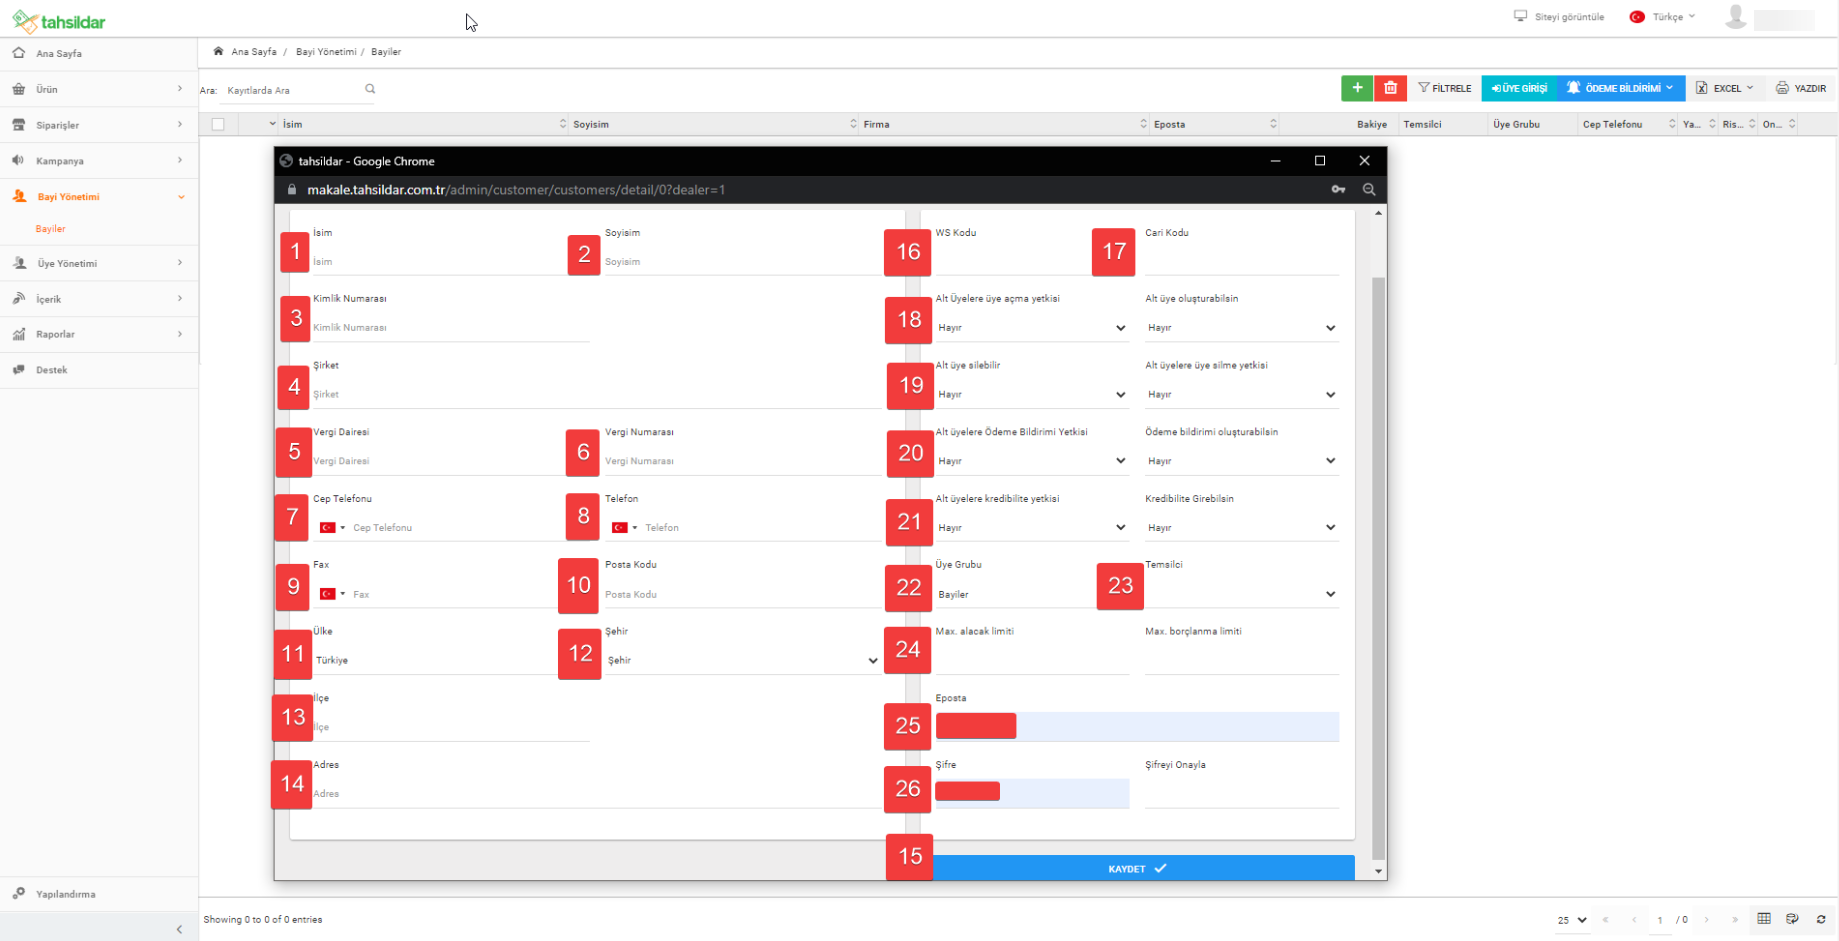1839x941 pixels.
Task: Open the Şehir dropdown
Action: click(742, 660)
